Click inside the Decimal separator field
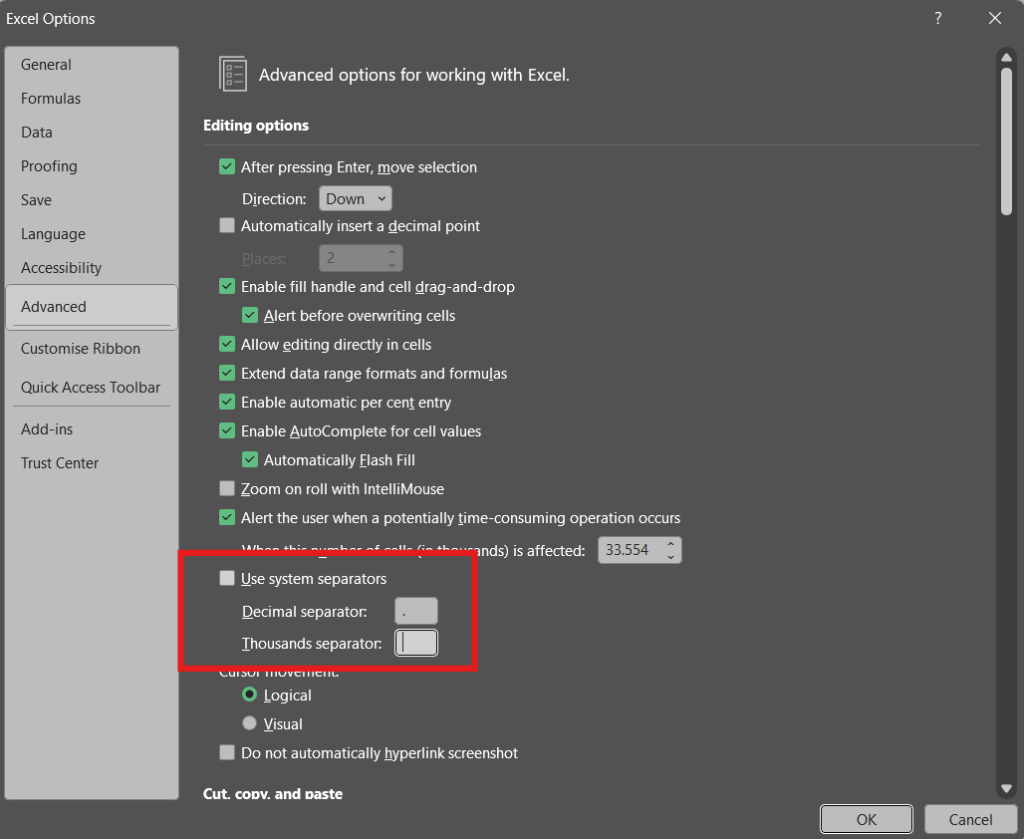 tap(416, 611)
